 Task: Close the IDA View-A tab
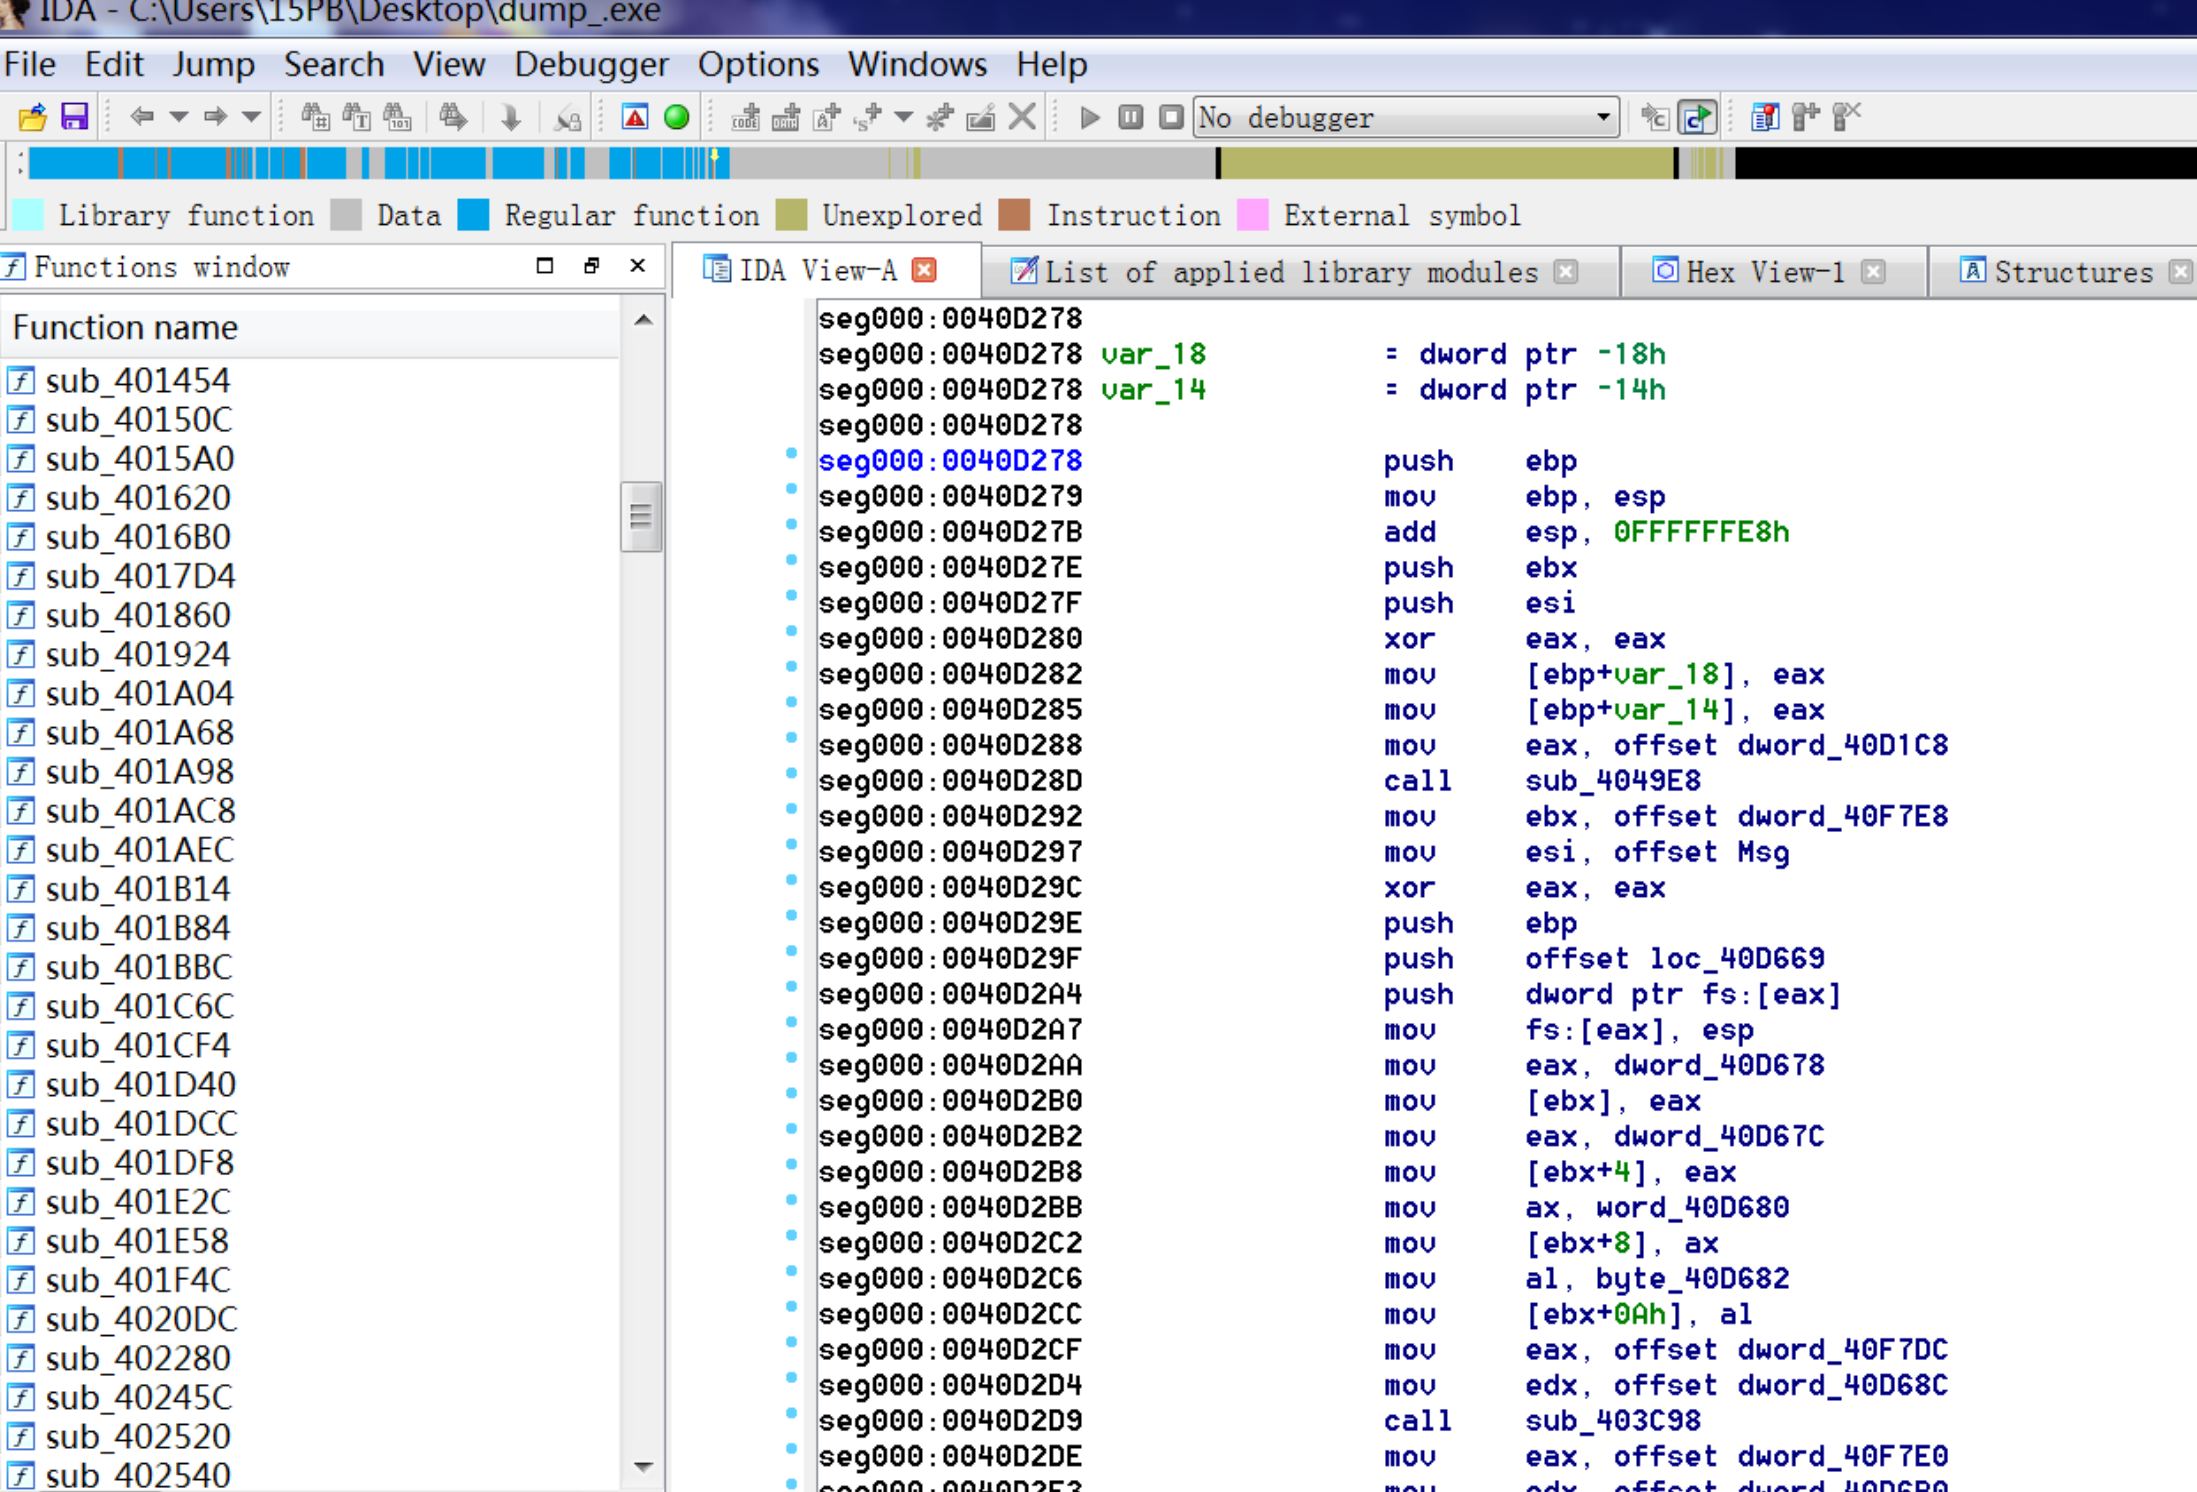coord(925,270)
